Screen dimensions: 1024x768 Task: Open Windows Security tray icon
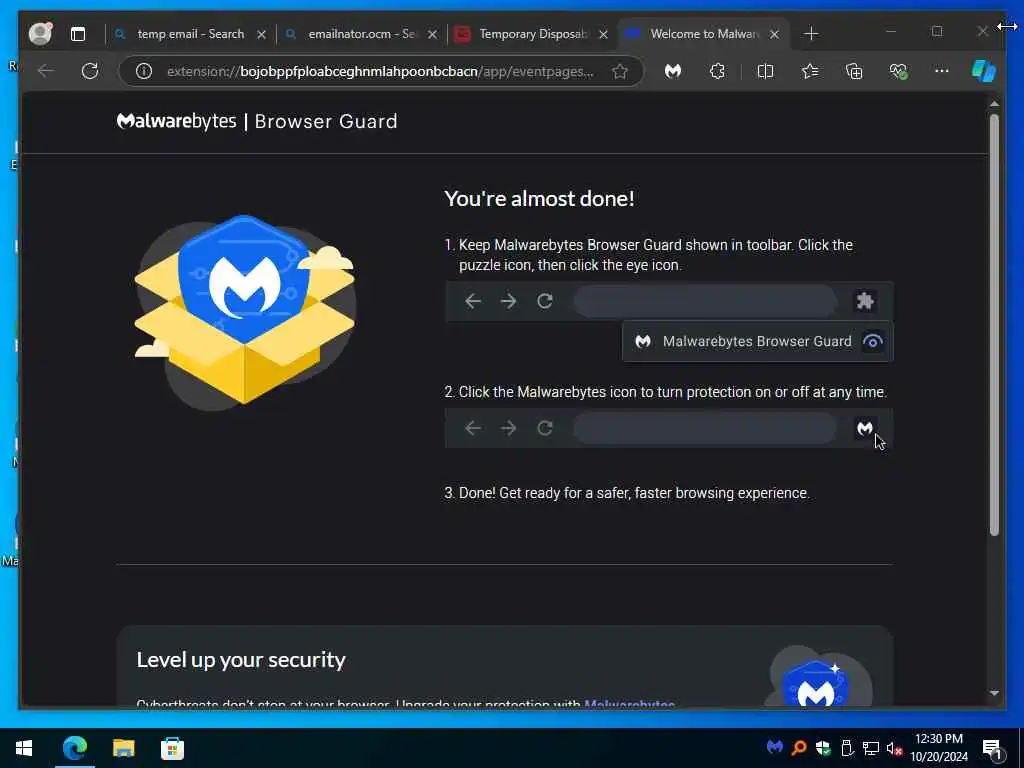click(823, 747)
